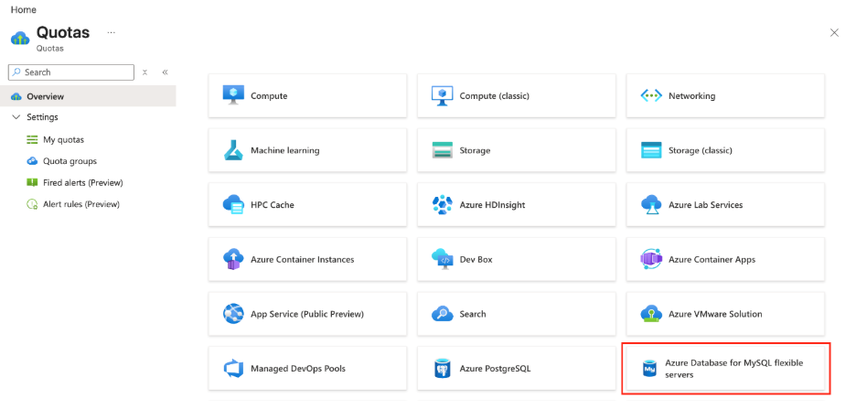This screenshot has width=856, height=401.
Task: Click the Overview cloud icon in sidebar
Action: (16, 97)
